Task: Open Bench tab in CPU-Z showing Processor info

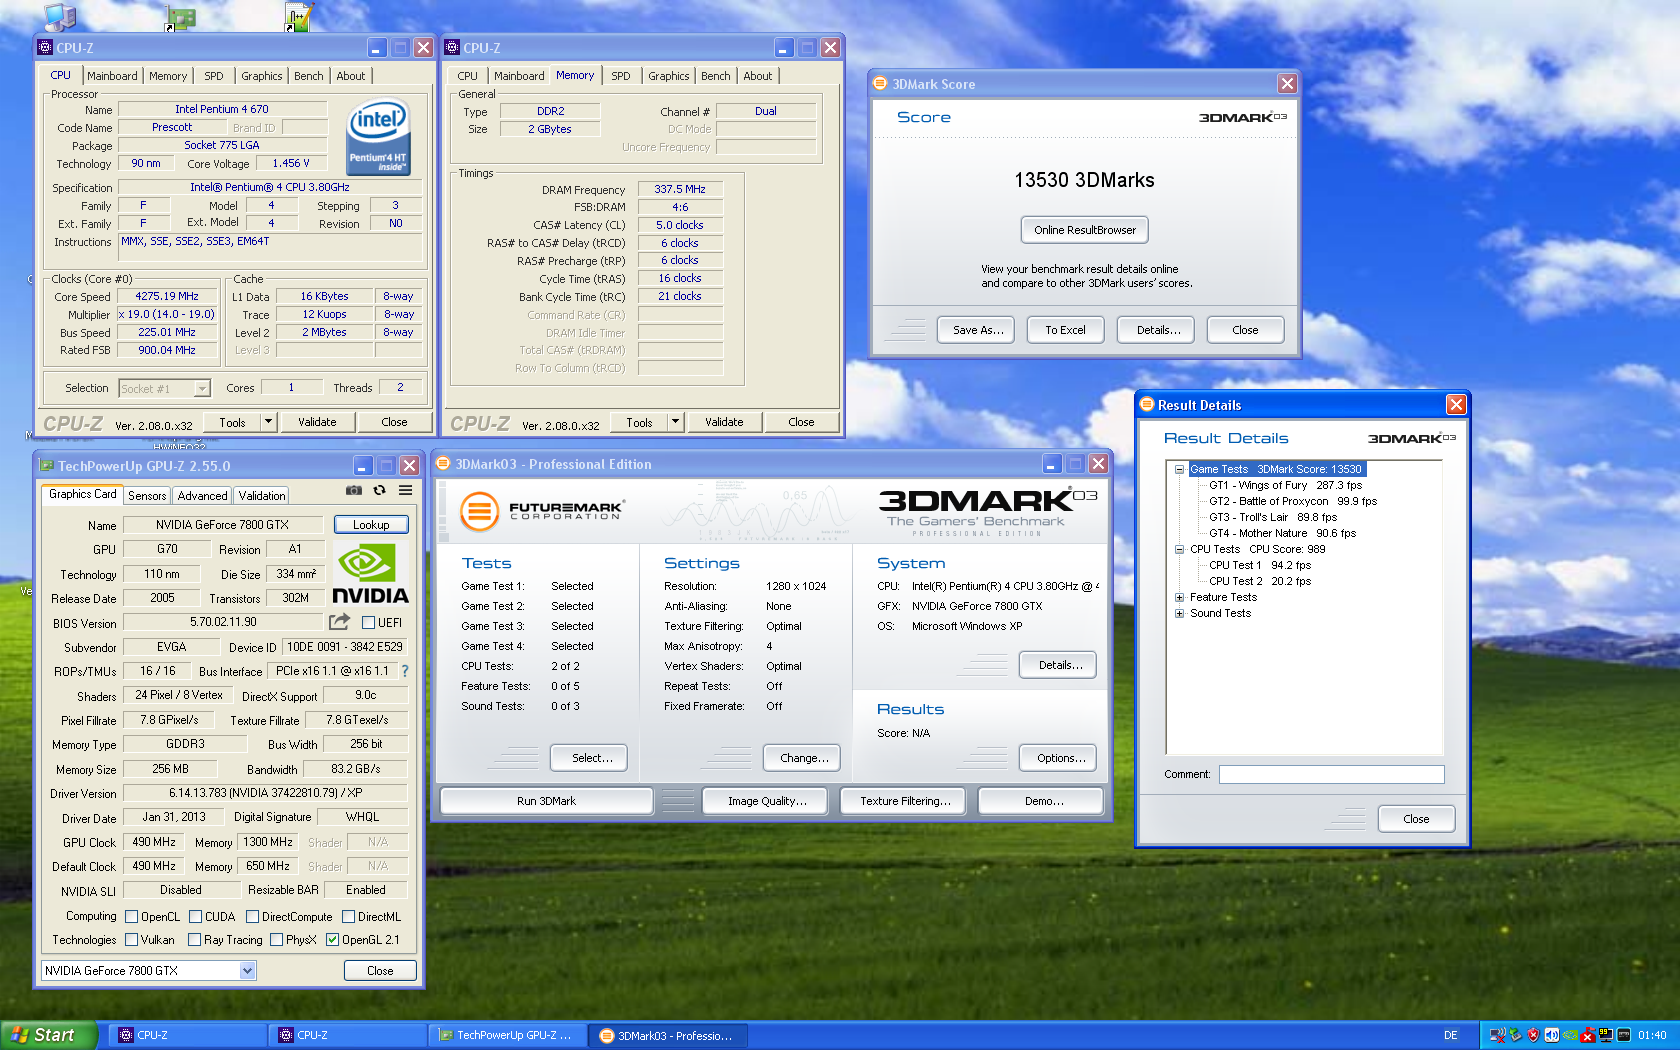Action: [x=309, y=76]
